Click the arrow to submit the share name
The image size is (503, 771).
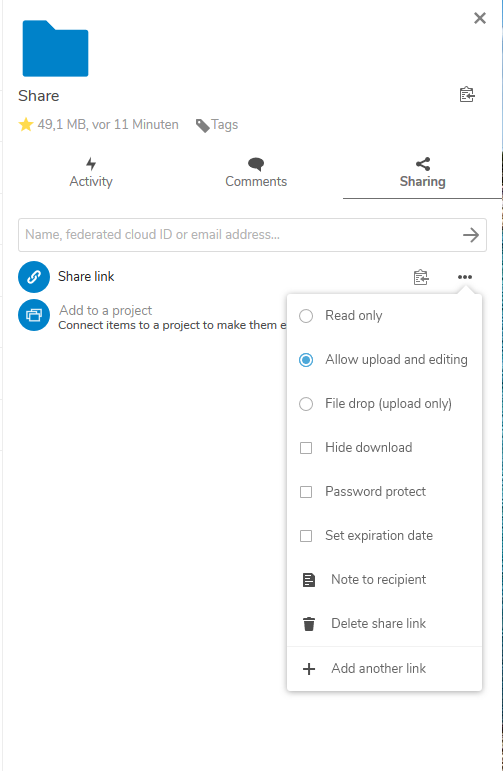[471, 235]
